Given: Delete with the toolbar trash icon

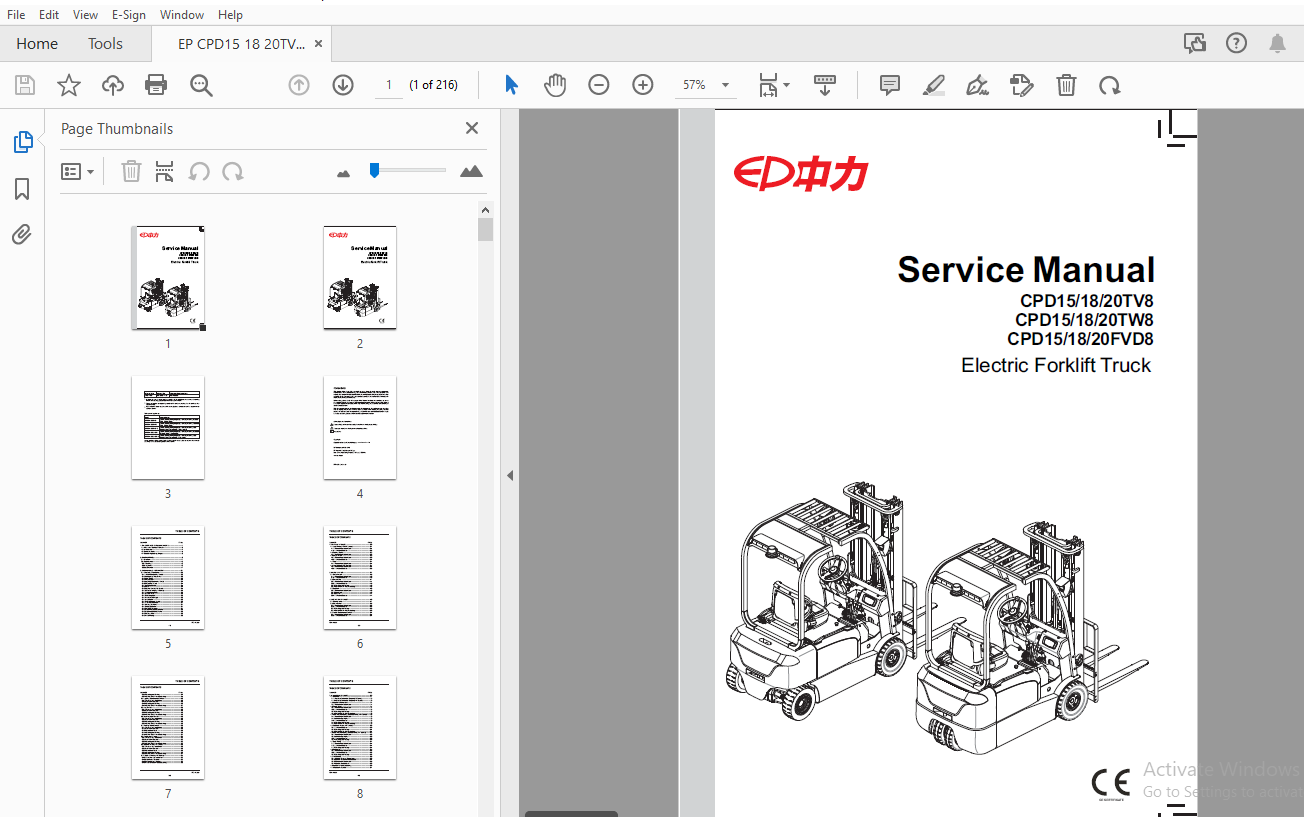Looking at the screenshot, I should (x=1067, y=86).
